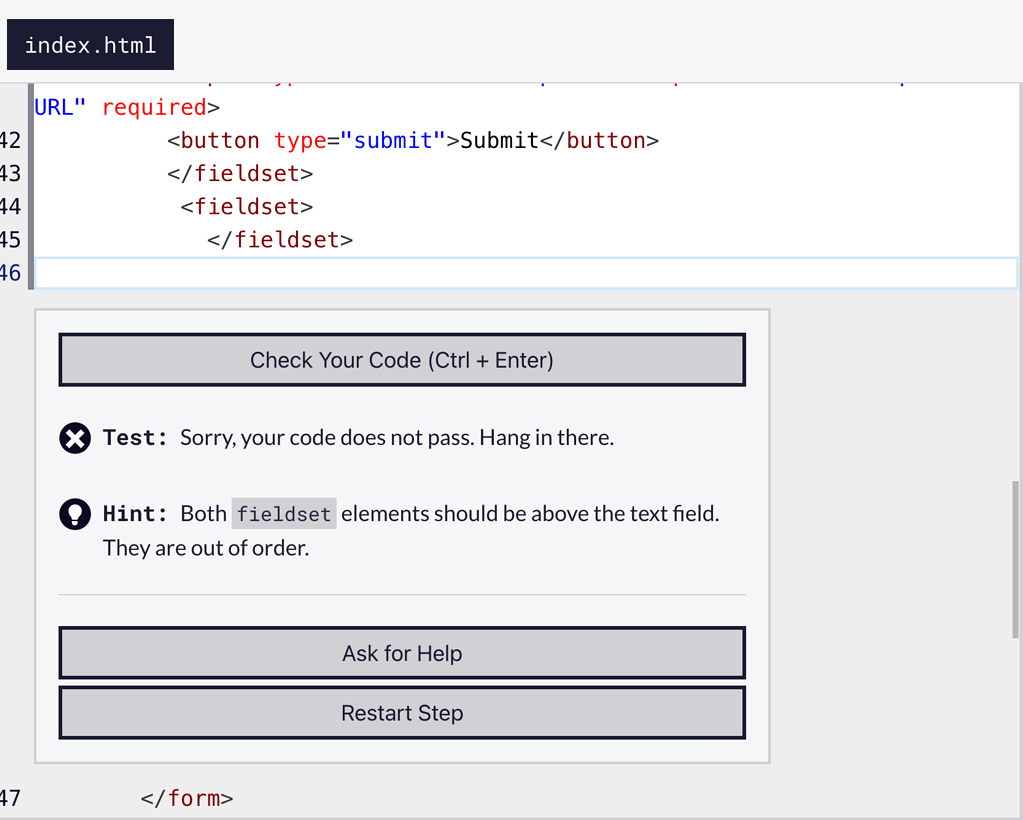Click the closing fieldset tag on line 43
This screenshot has width=1023, height=820.
[x=240, y=174]
